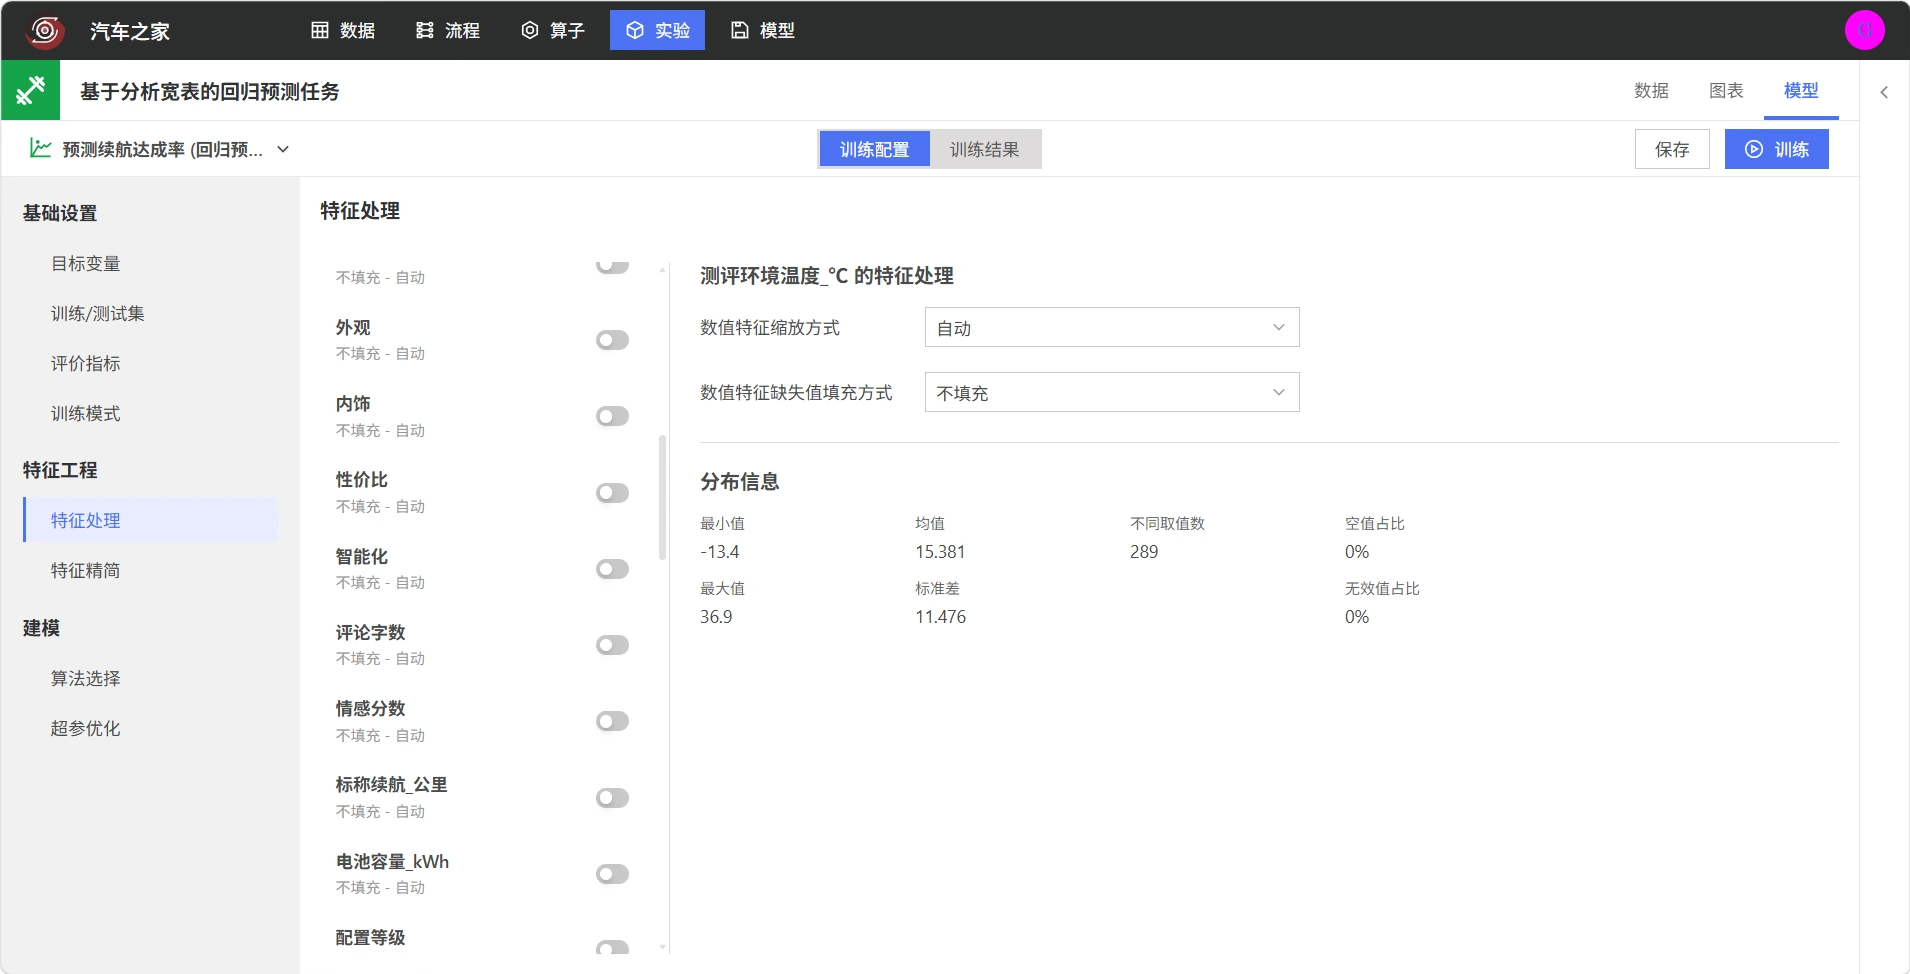
Task: Open 特征精简 in the sidebar
Action: pyautogui.click(x=86, y=570)
